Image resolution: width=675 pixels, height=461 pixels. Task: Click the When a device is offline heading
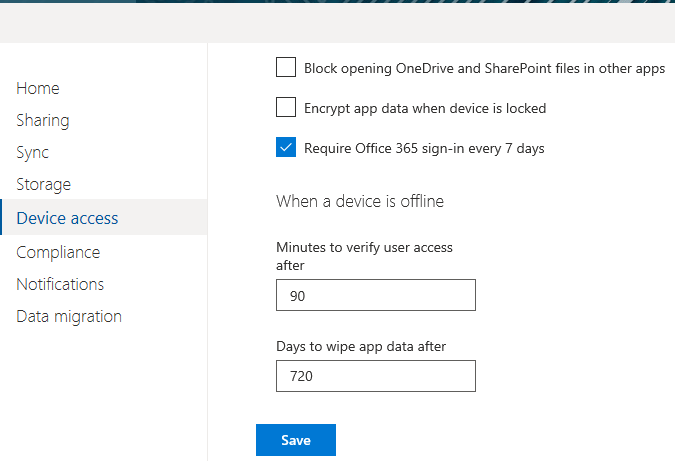point(360,201)
